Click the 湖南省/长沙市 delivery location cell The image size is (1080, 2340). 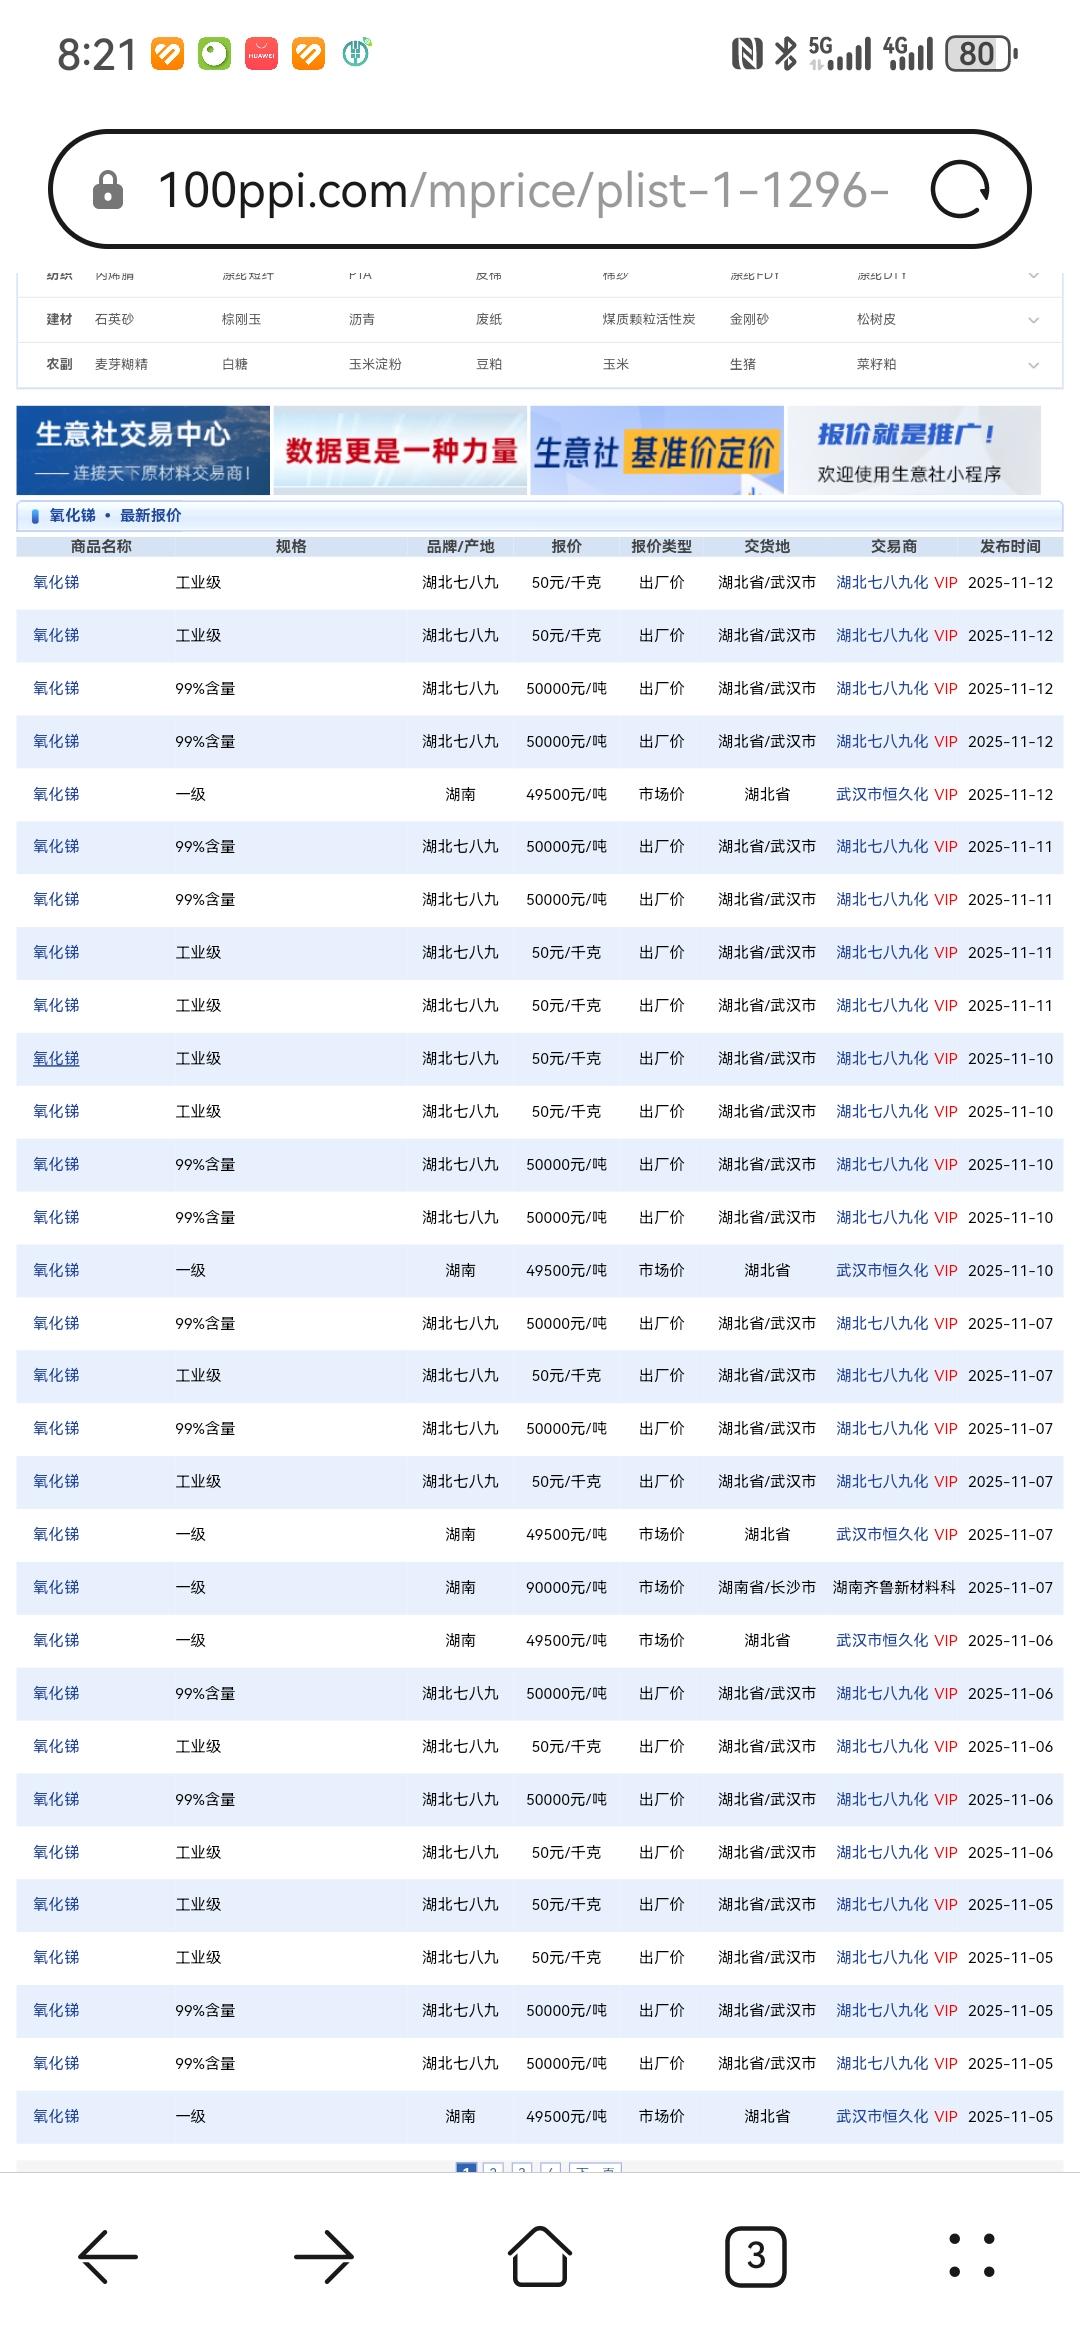pyautogui.click(x=767, y=1587)
